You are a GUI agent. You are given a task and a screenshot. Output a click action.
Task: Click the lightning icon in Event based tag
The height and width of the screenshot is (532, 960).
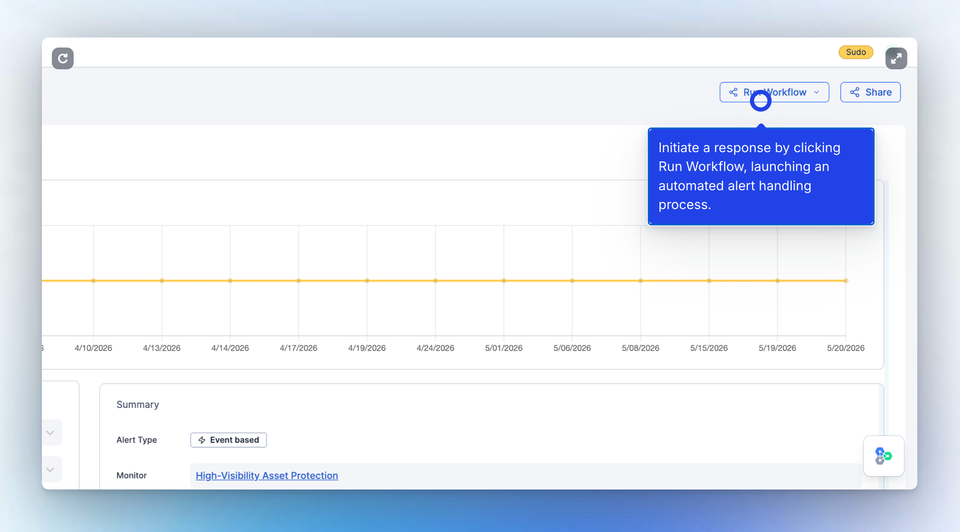coord(201,440)
